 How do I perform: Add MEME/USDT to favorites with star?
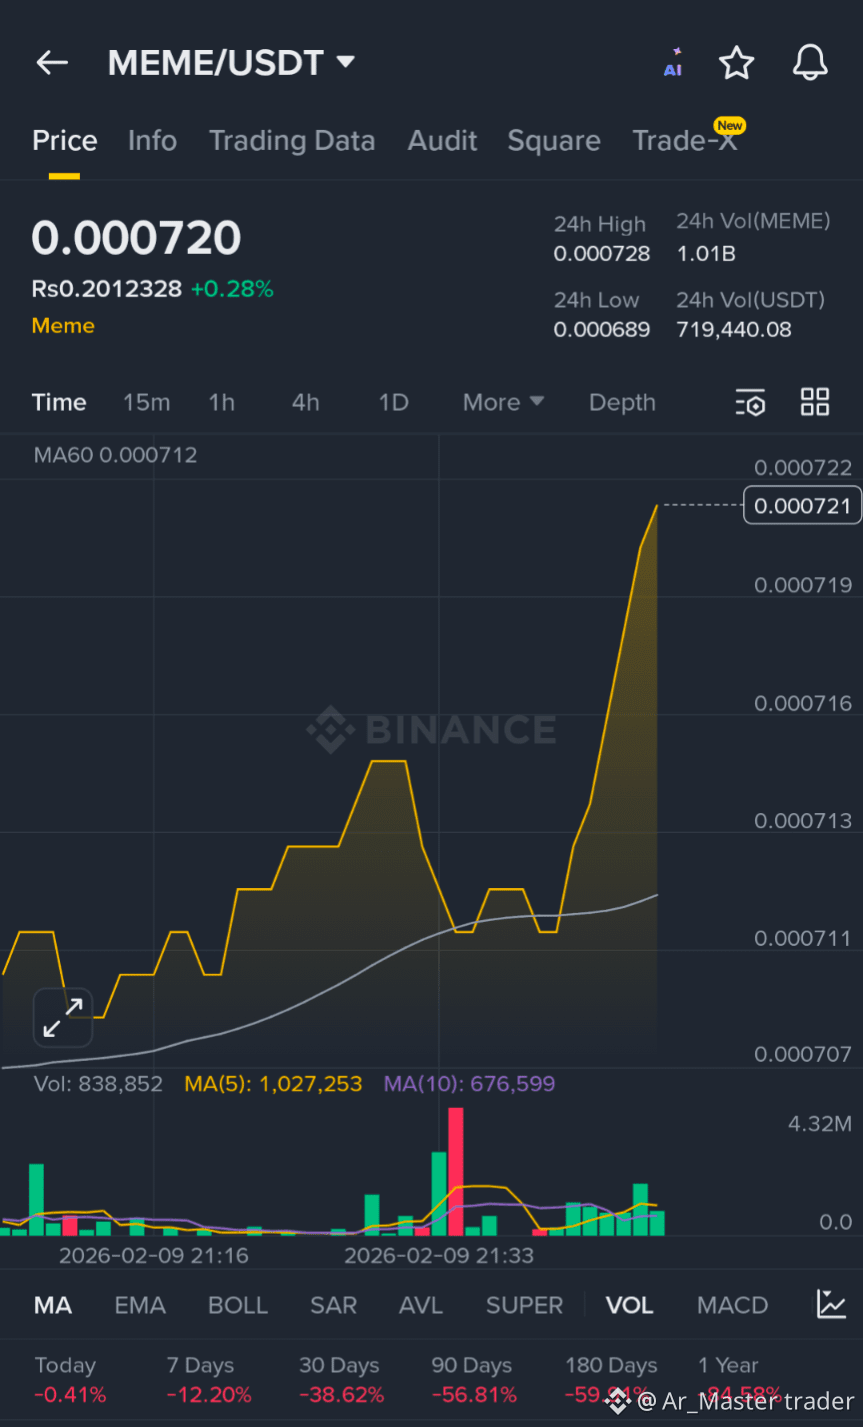(737, 63)
